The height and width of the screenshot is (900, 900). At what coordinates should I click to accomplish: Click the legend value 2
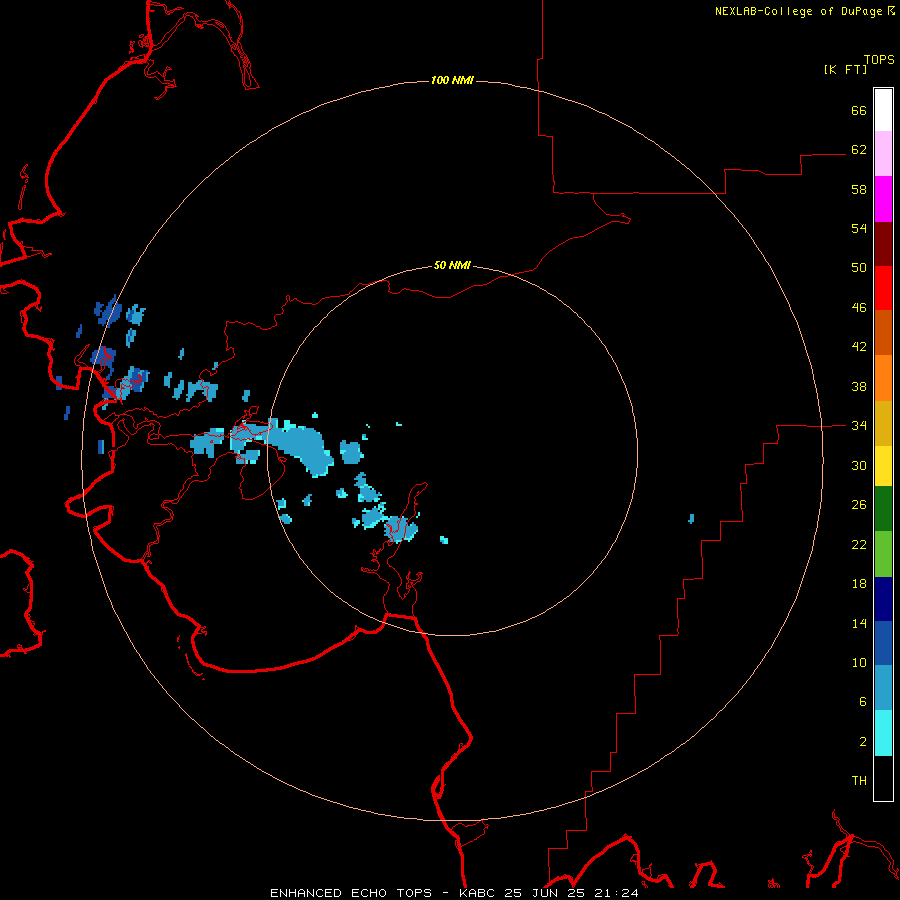point(863,742)
